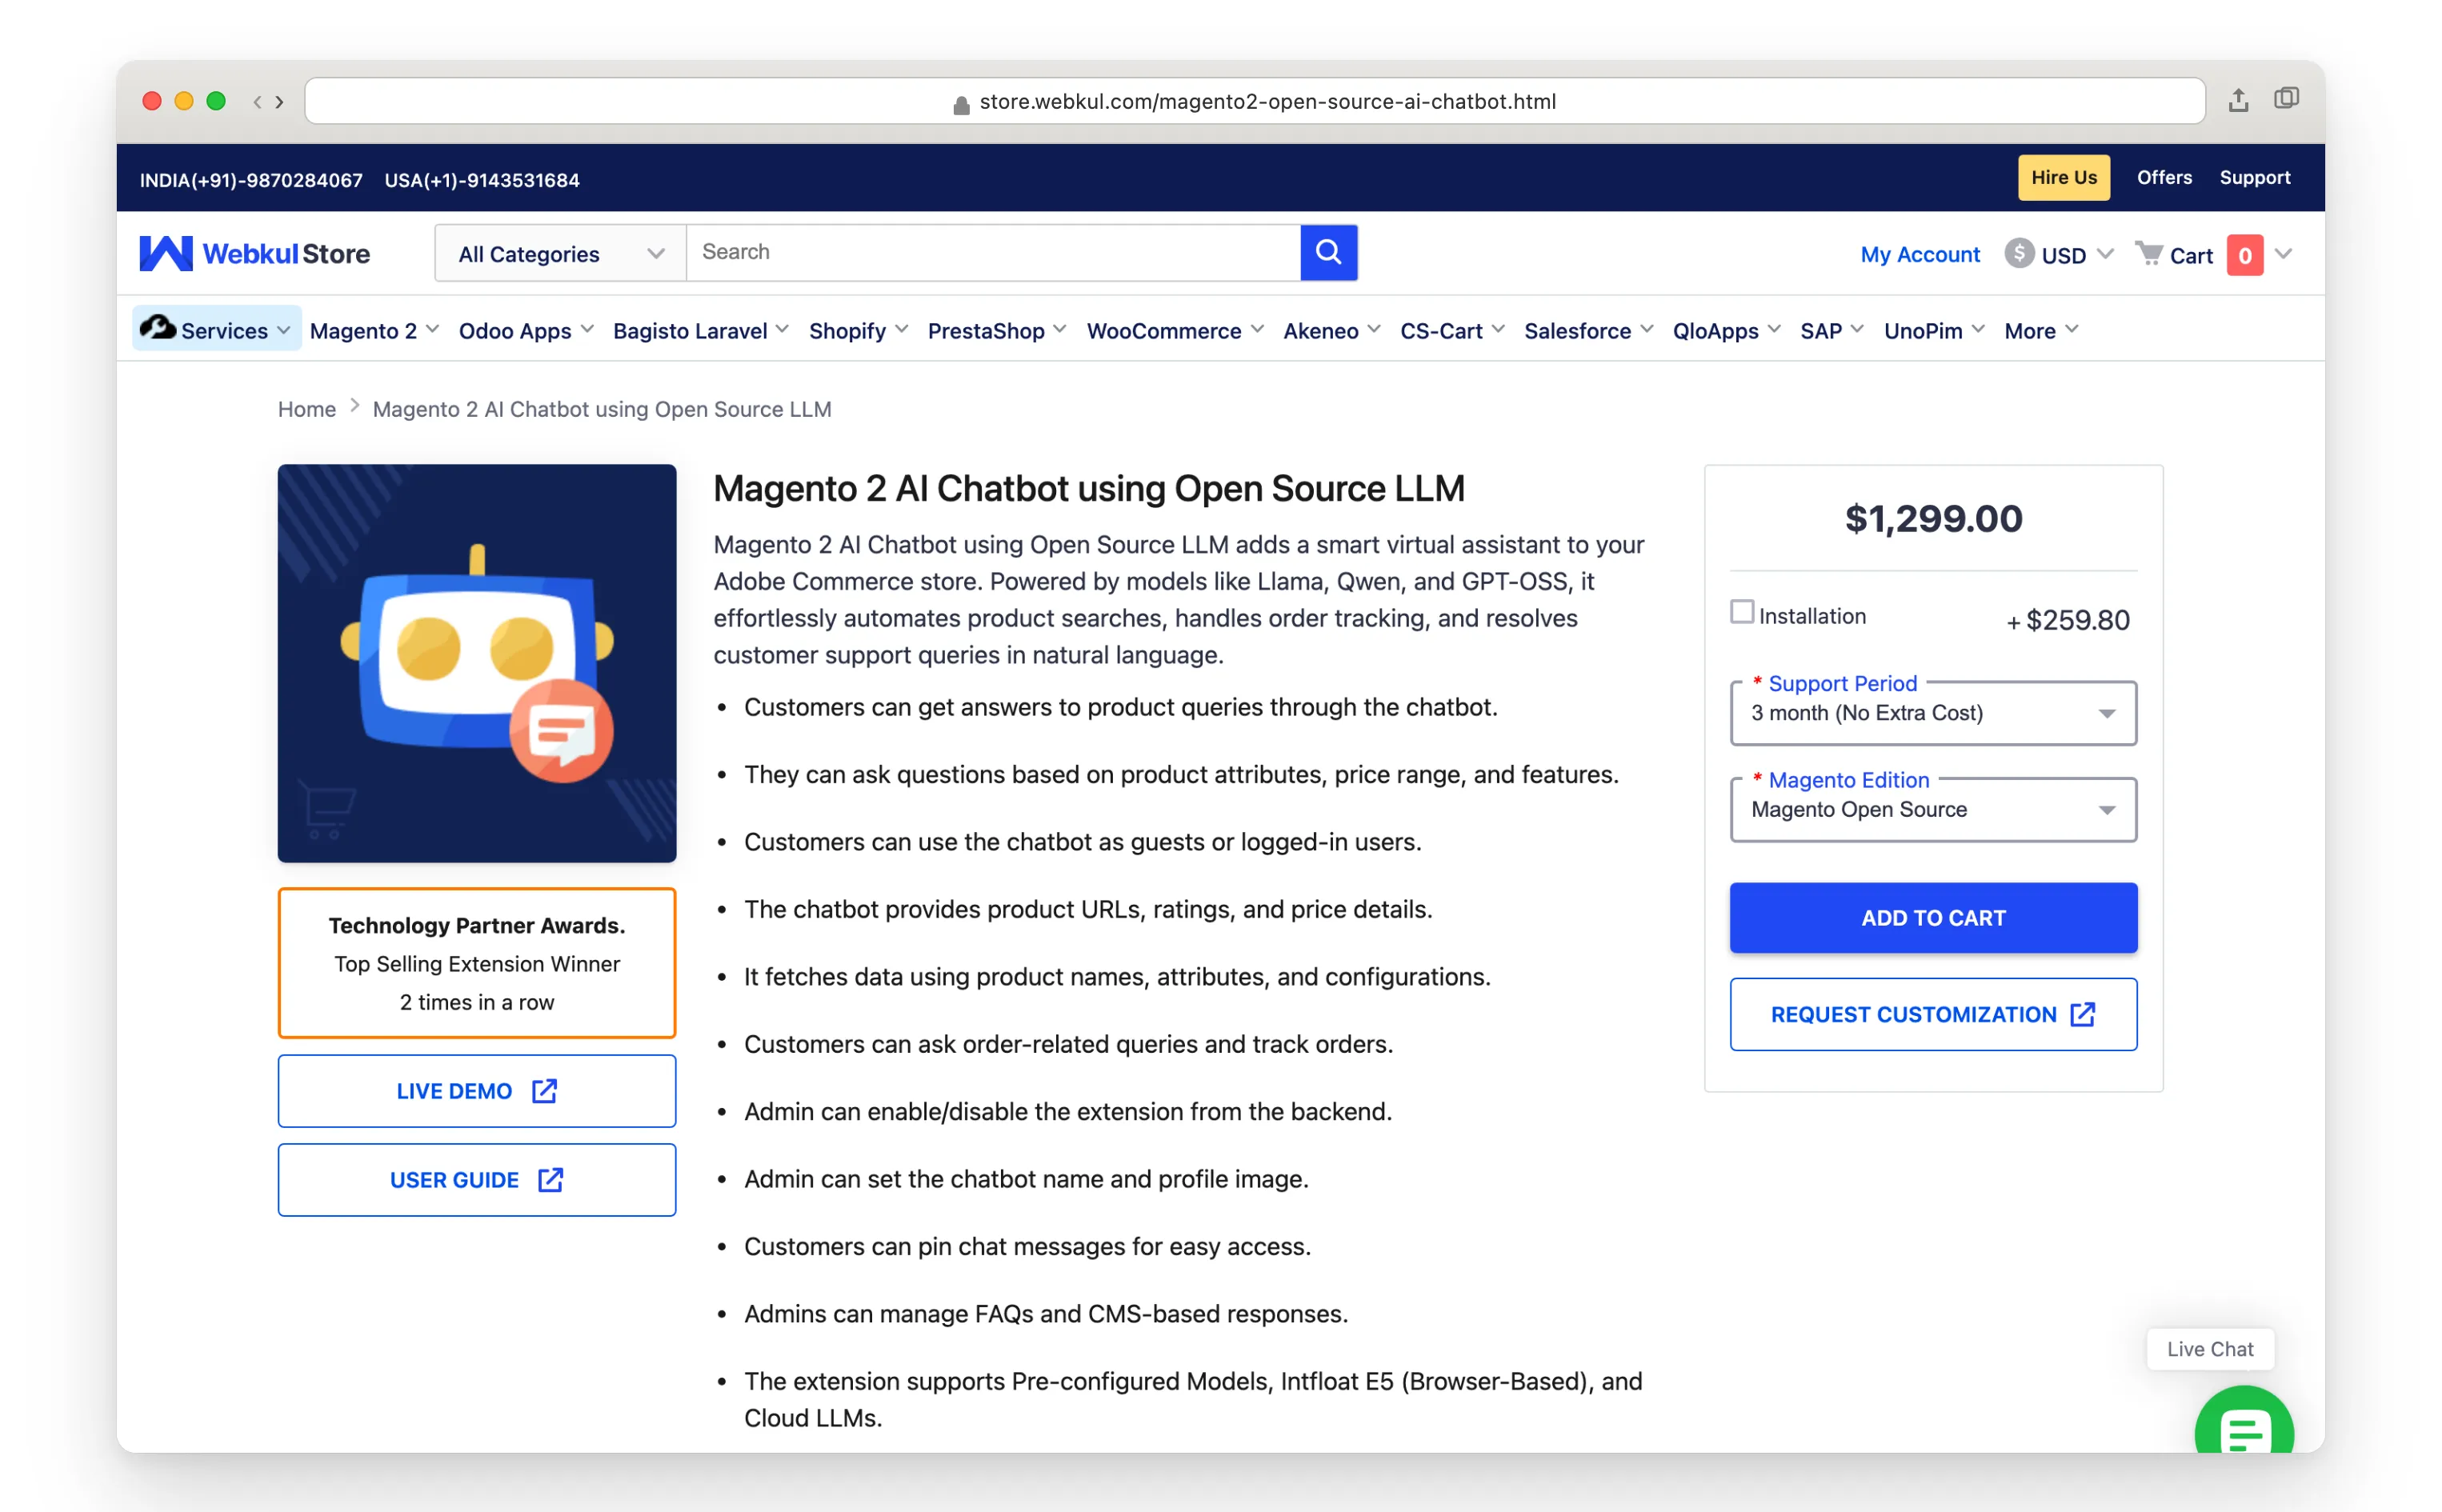
Task: Click external link icon on User Guide
Action: (550, 1179)
